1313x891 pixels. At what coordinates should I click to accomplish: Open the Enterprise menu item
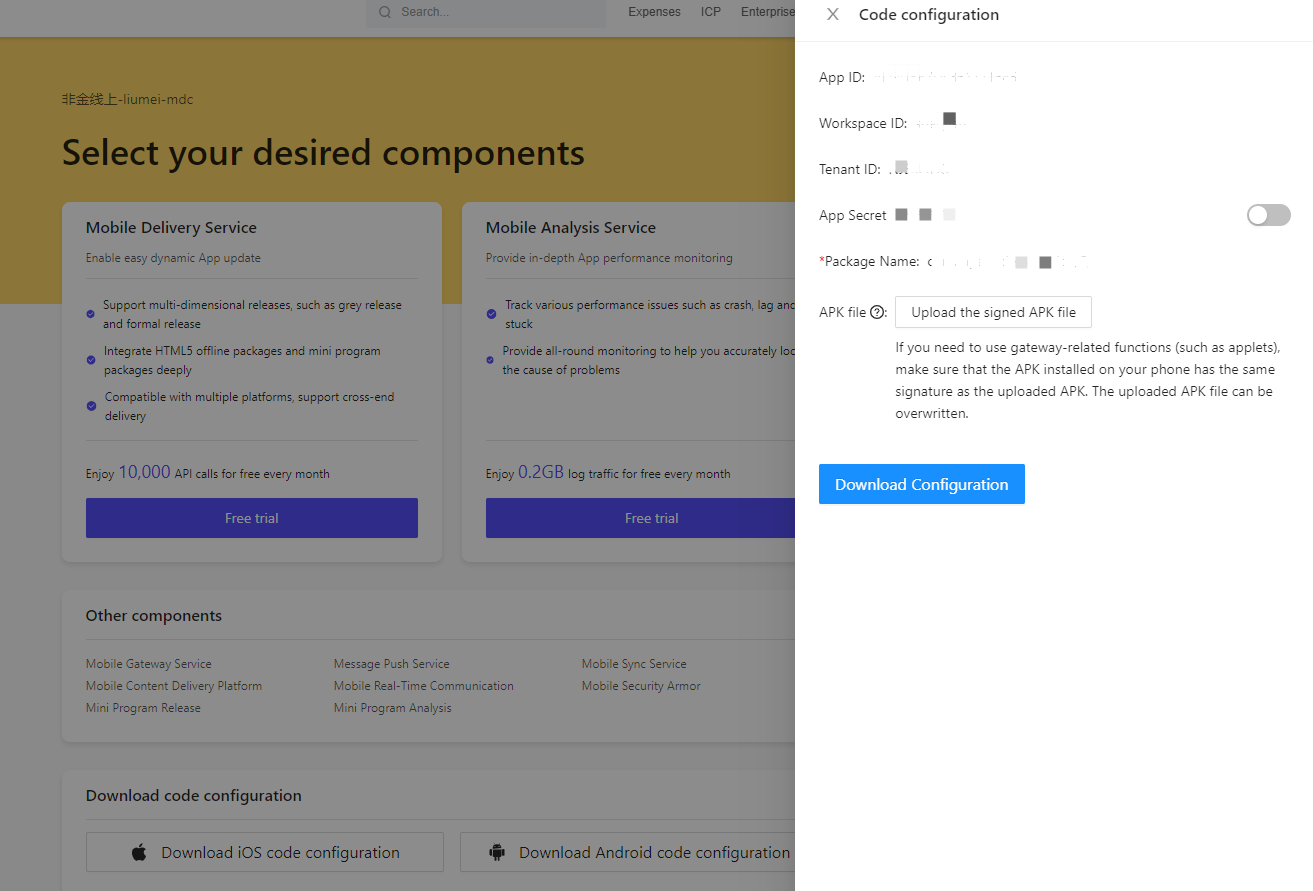768,12
